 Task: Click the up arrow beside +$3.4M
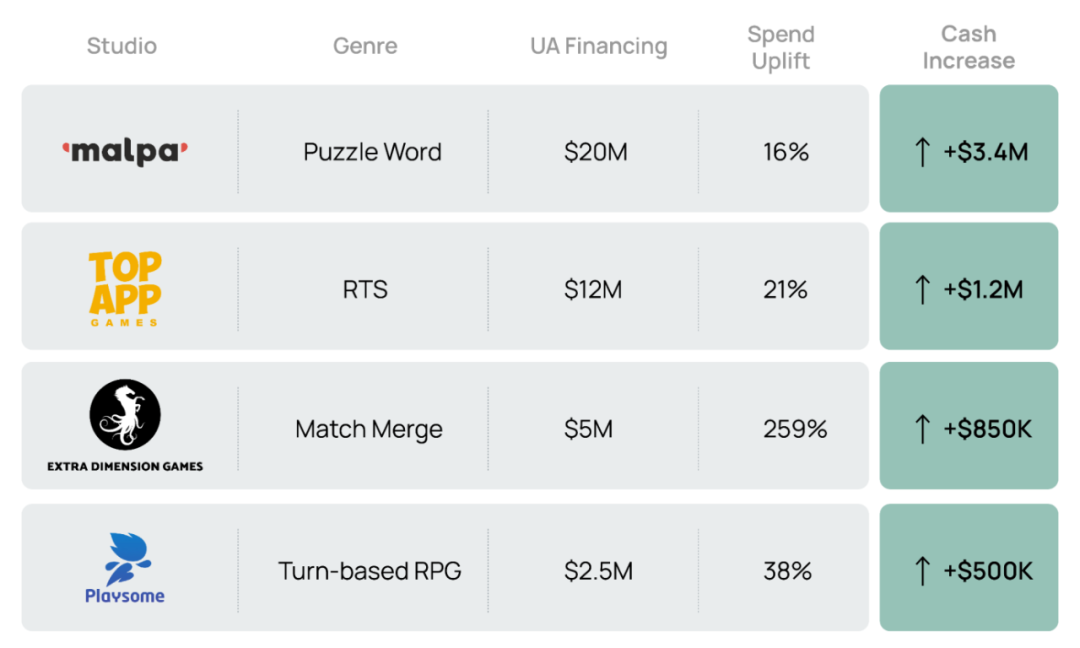[x=922, y=152]
